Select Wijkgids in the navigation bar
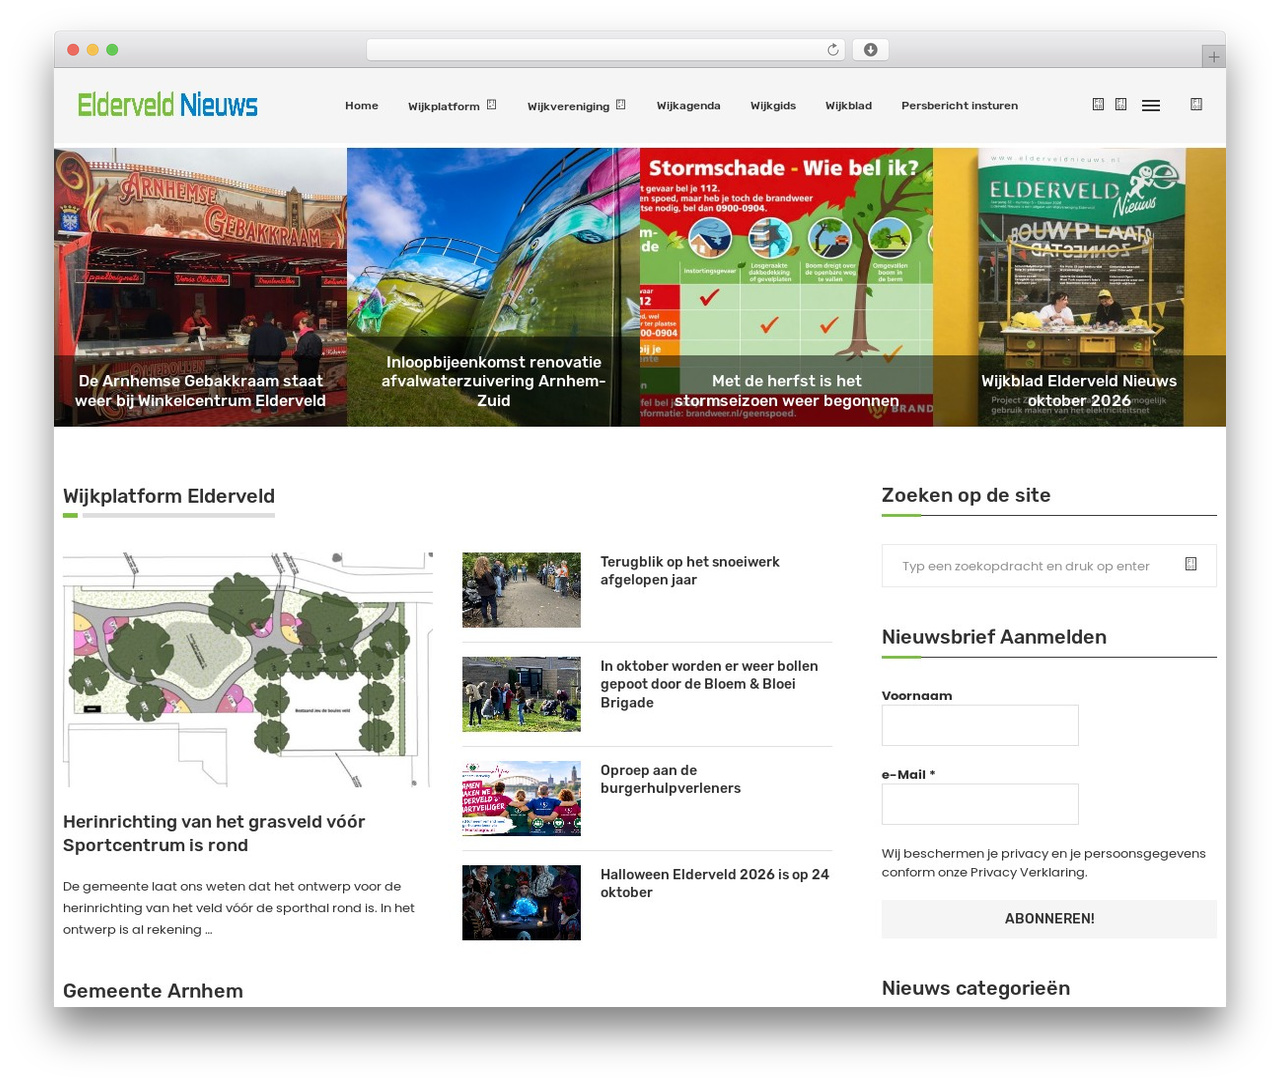 pos(773,105)
